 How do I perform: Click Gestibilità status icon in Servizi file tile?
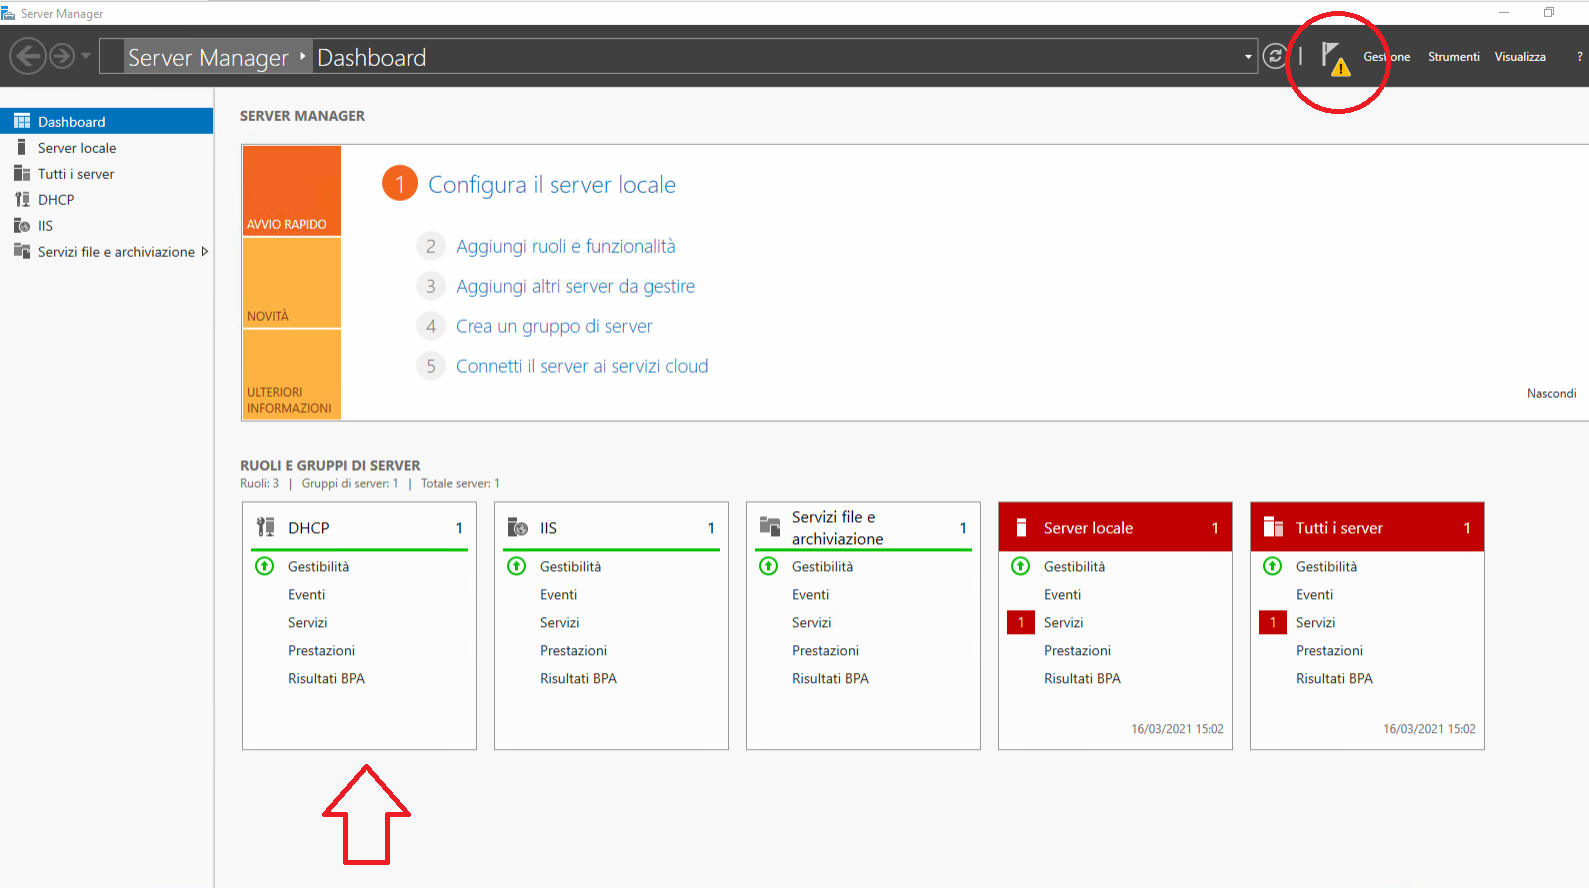pyautogui.click(x=769, y=566)
